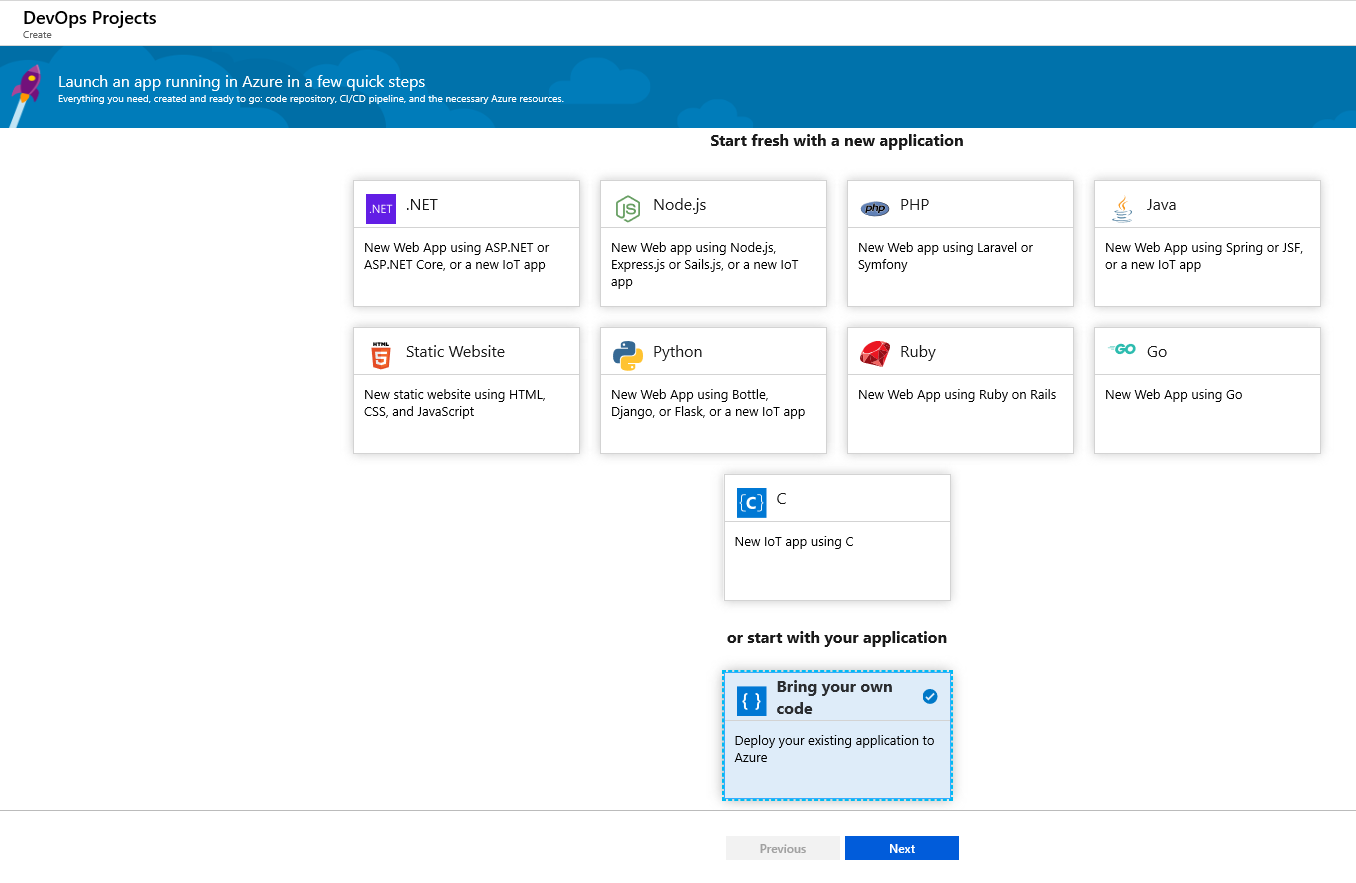1356x883 pixels.
Task: Click 'Deploy your existing application to Azure' text
Action: (x=835, y=749)
